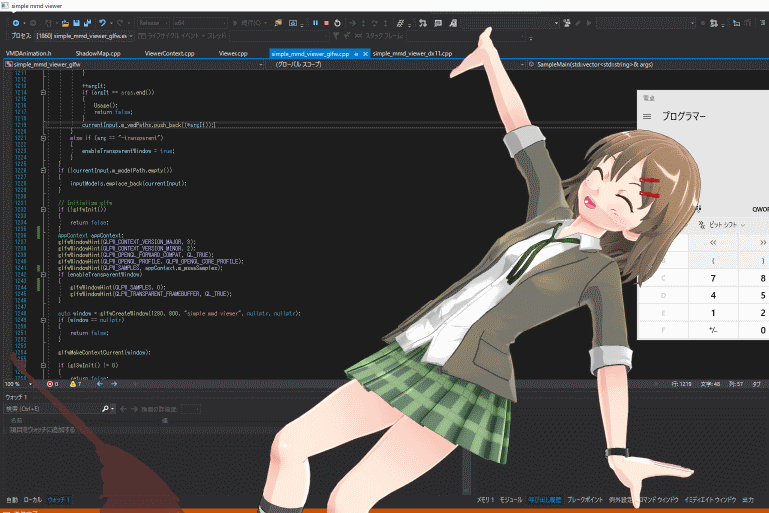The width and height of the screenshot is (769, 513).
Task: Click the watch search magnifier icon
Action: [x=105, y=409]
